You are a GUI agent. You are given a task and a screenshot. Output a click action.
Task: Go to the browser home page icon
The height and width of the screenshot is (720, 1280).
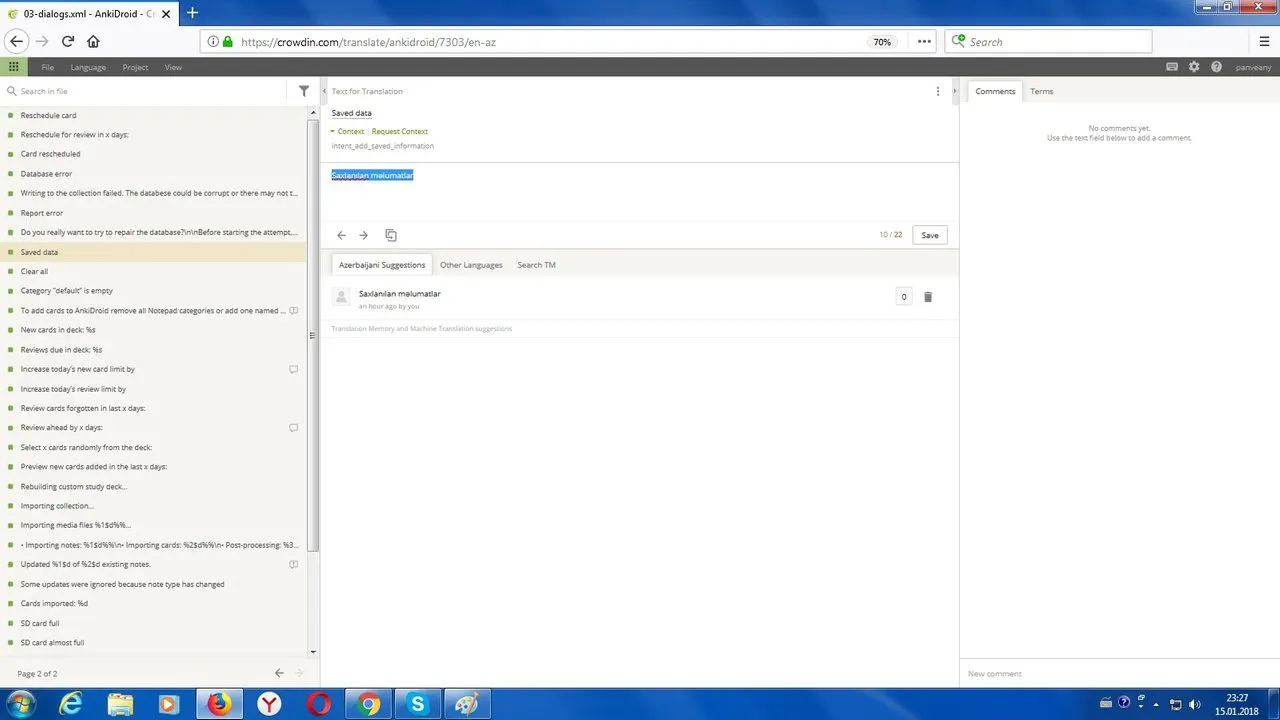tap(93, 41)
